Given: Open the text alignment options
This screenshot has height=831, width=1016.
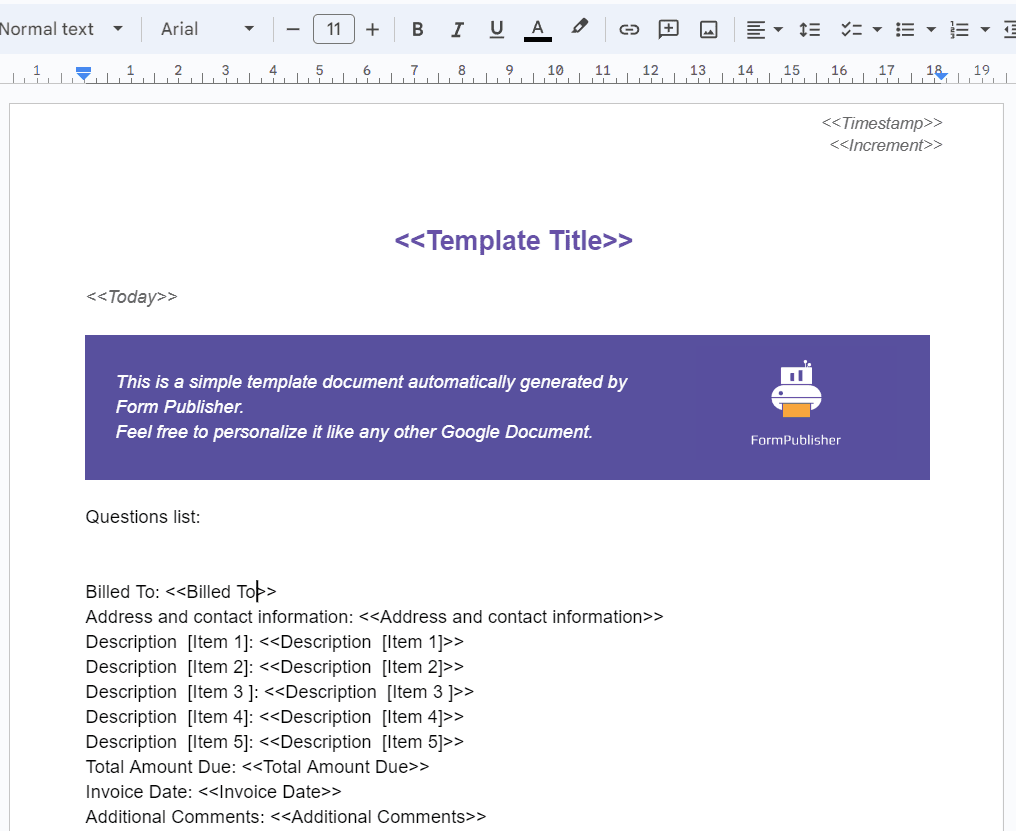Looking at the screenshot, I should click(756, 29).
